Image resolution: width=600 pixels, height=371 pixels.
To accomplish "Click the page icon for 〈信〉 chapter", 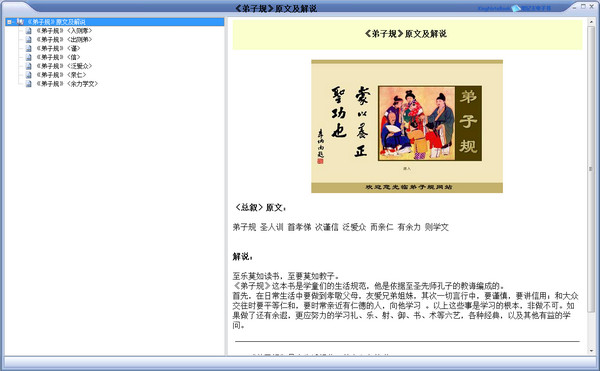I will pos(29,57).
